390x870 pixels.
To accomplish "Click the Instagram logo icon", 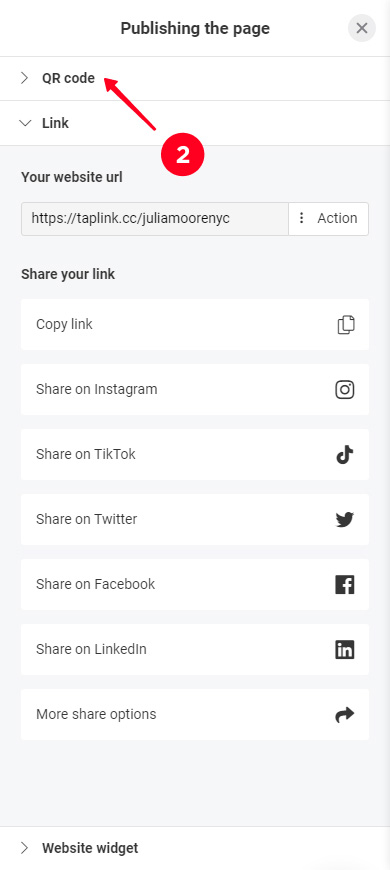I will pos(345,390).
